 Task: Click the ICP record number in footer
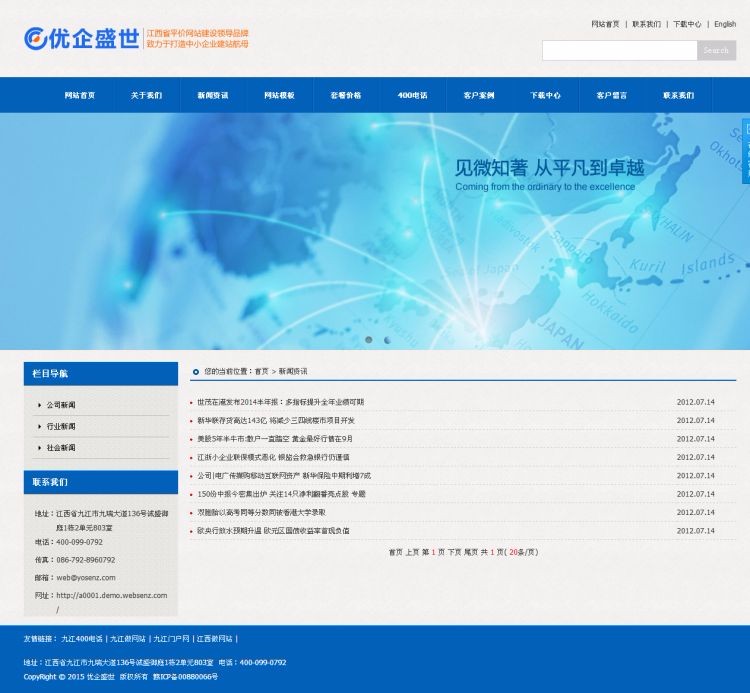185,677
